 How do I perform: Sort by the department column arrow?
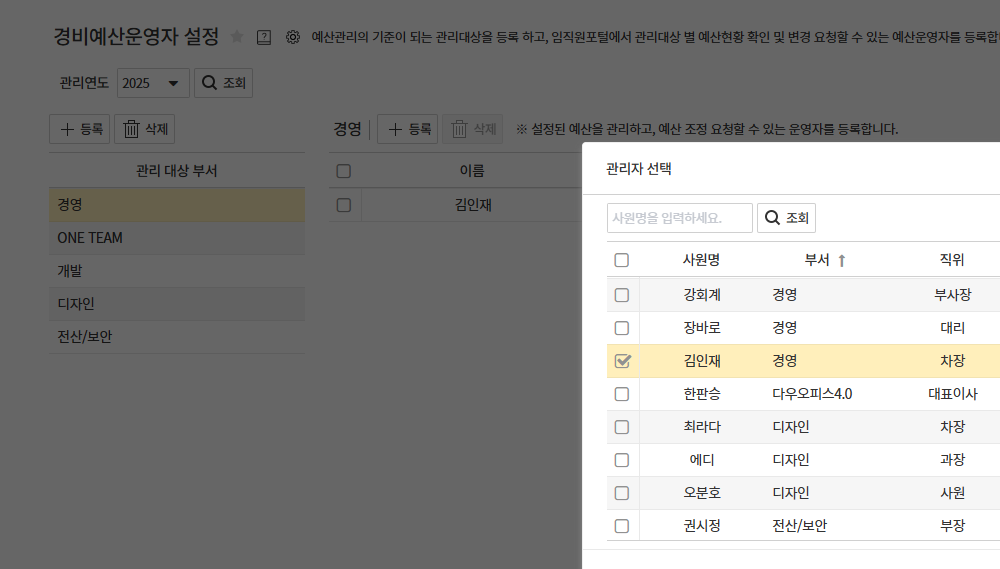point(841,260)
